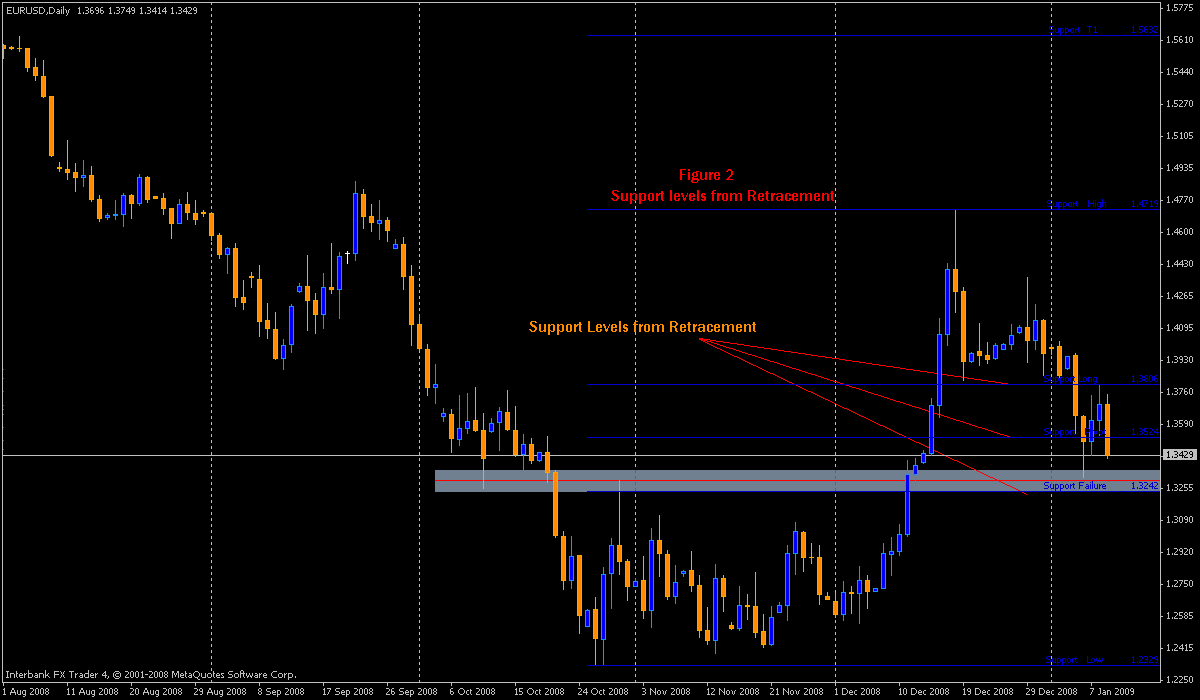
Task: Click the '29 Dec 2008' date label
Action: tap(1050, 692)
